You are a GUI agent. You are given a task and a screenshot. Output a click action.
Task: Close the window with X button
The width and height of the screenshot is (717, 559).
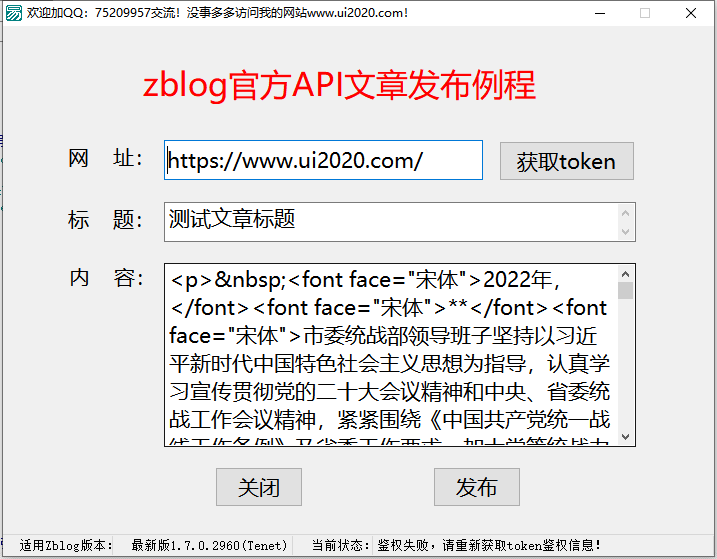[x=690, y=13]
